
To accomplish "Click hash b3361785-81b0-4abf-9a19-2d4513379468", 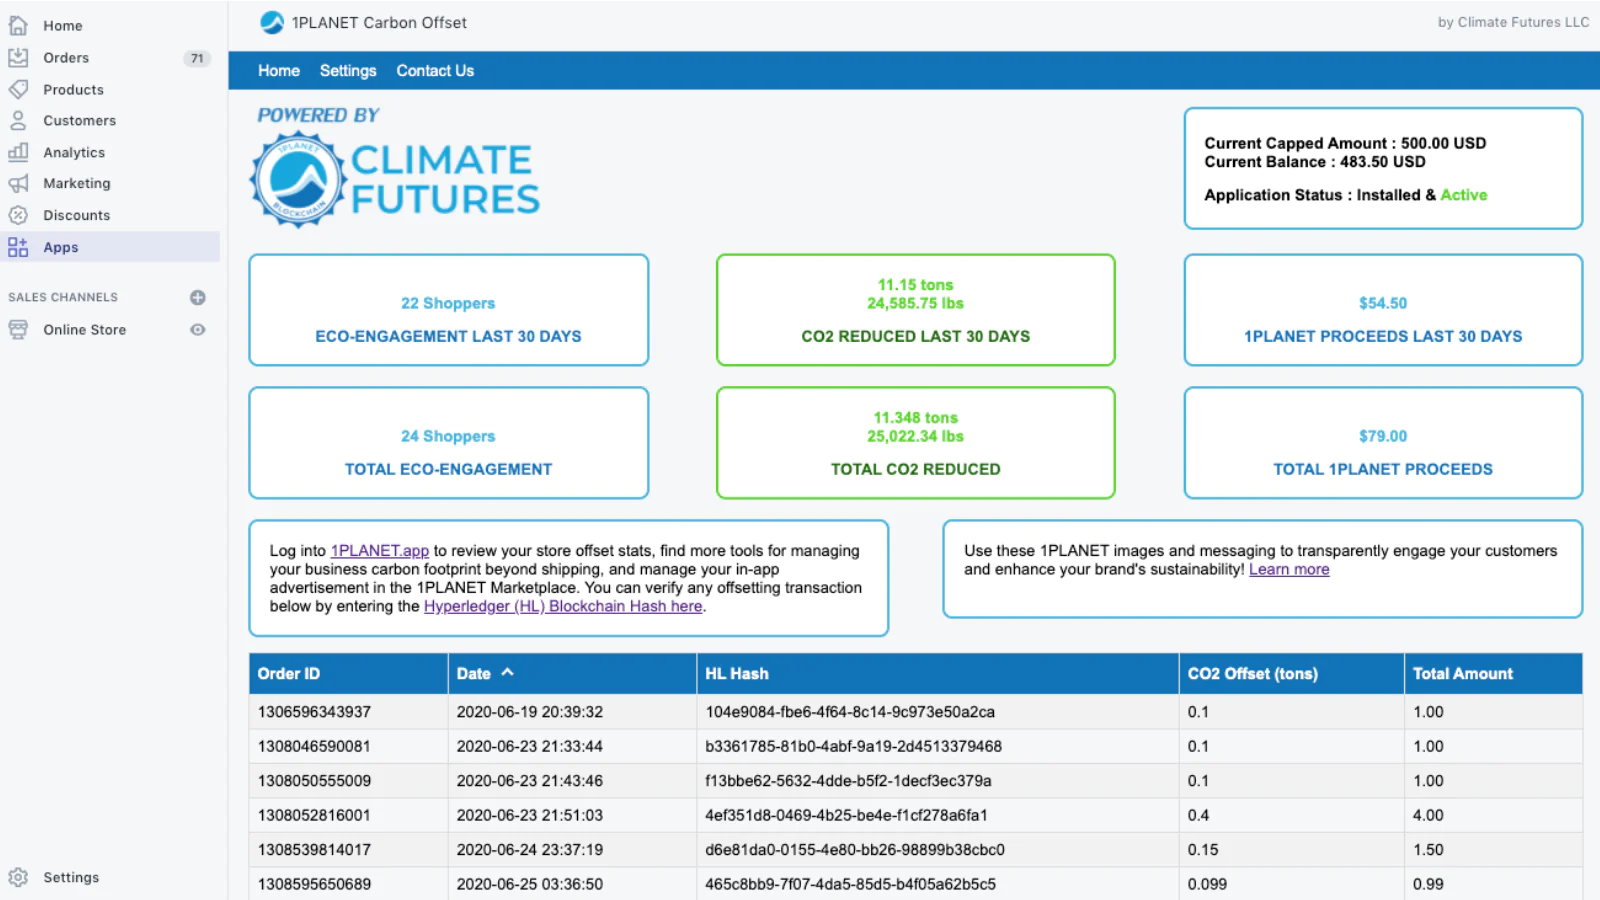I will (x=853, y=746).
